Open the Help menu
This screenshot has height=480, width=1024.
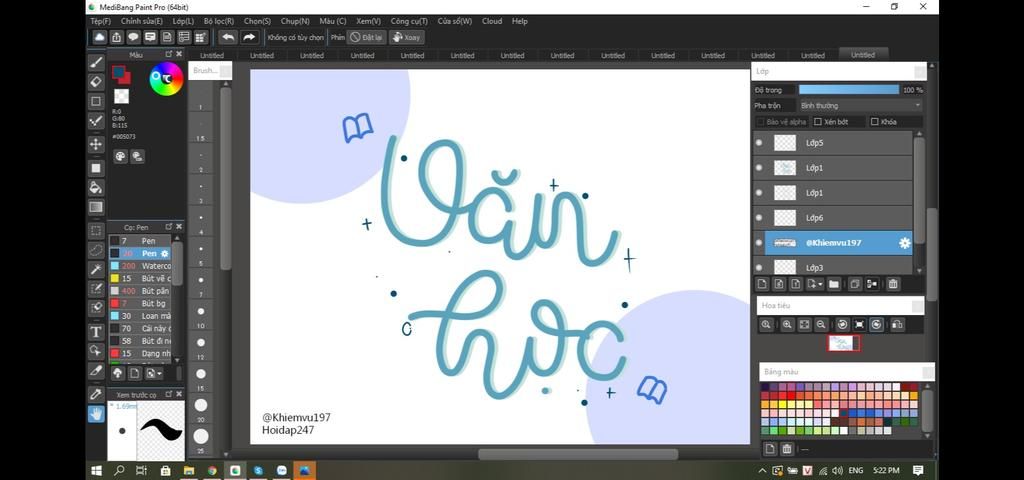point(520,21)
